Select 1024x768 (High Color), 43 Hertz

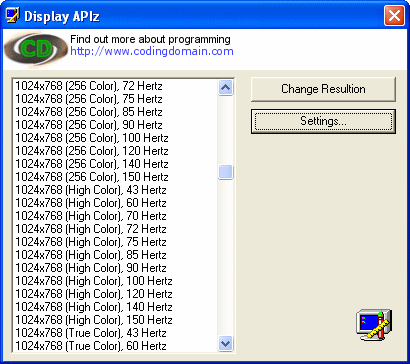pos(115,190)
